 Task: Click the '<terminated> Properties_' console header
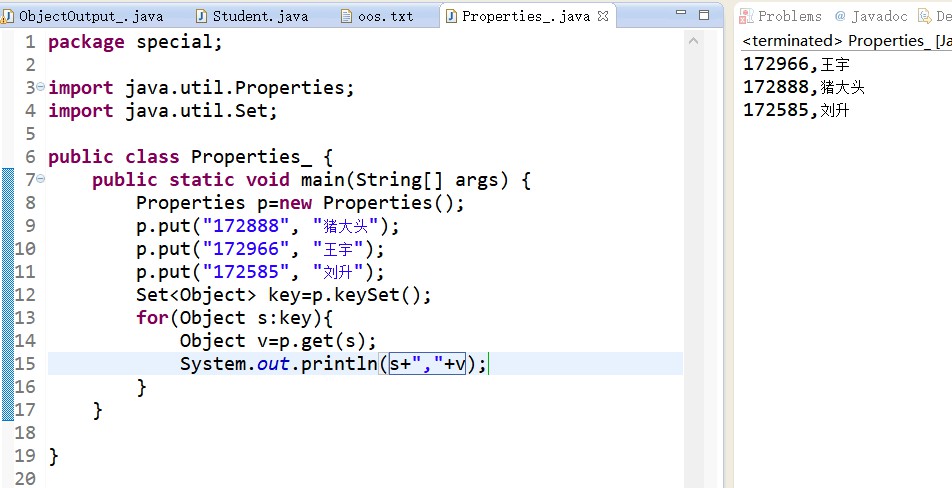(837, 41)
